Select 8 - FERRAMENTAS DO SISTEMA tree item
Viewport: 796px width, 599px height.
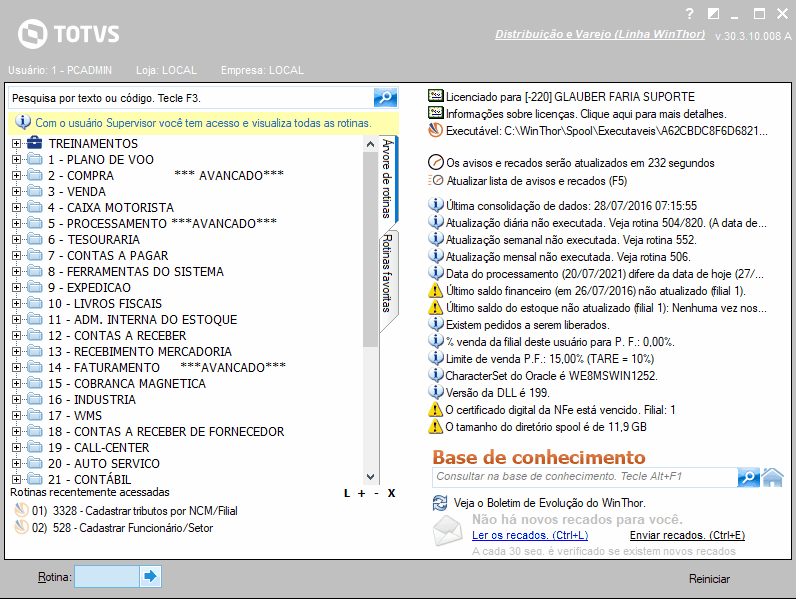tap(136, 272)
